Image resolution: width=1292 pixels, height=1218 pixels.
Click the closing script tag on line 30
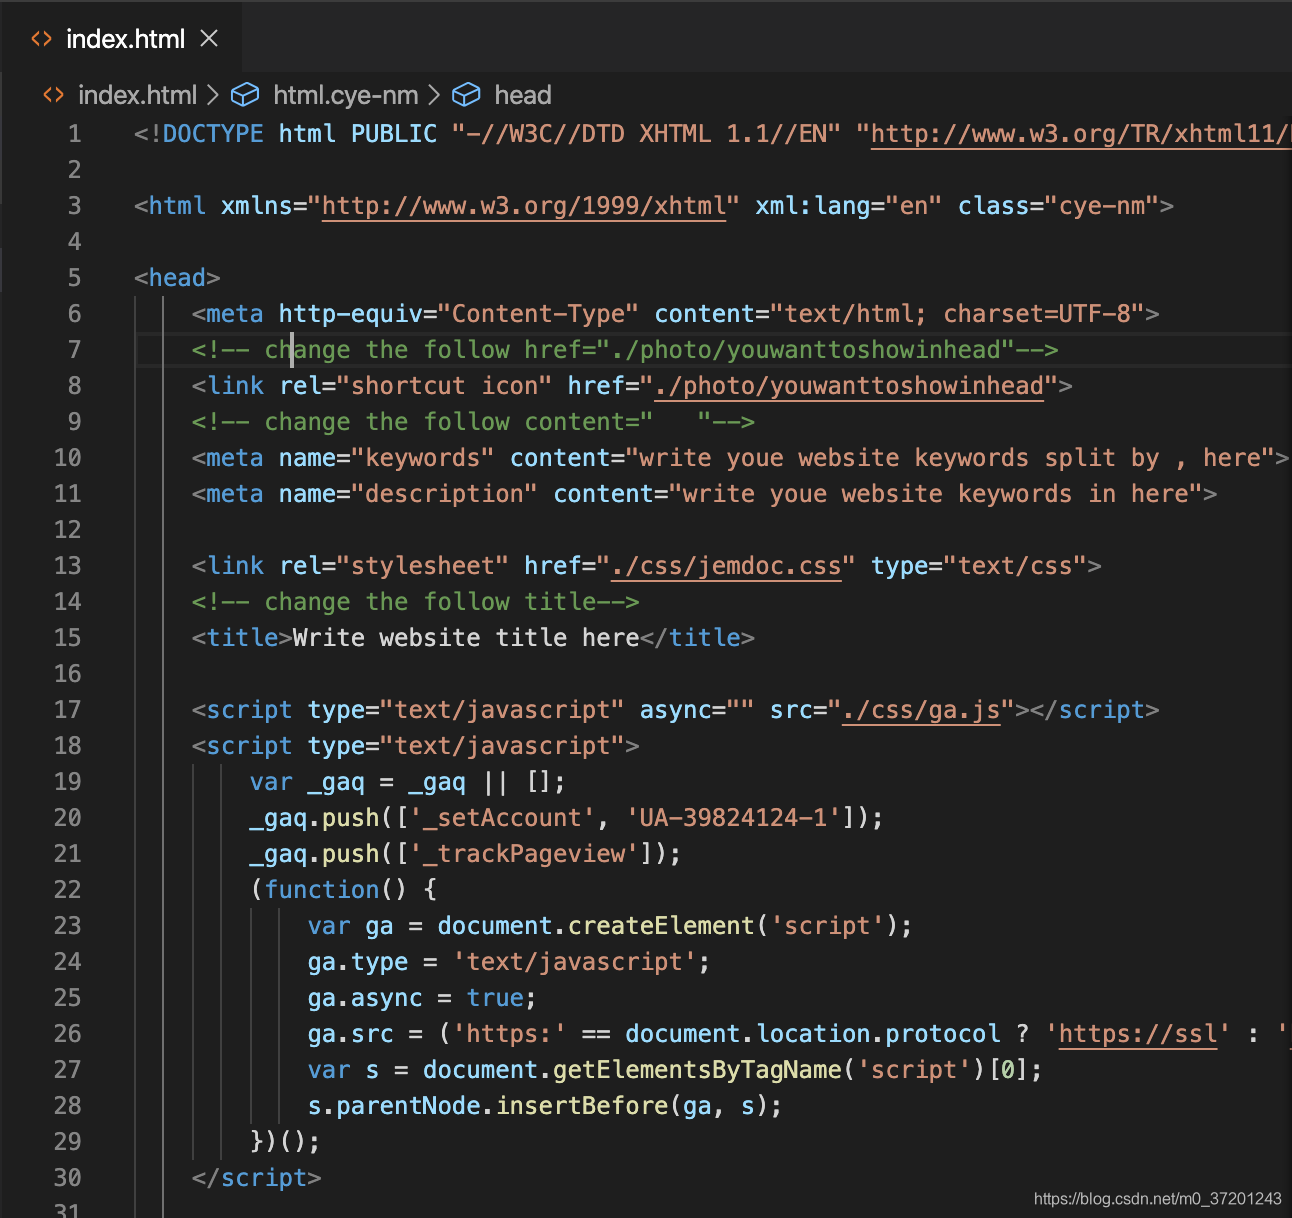[x=257, y=1178]
